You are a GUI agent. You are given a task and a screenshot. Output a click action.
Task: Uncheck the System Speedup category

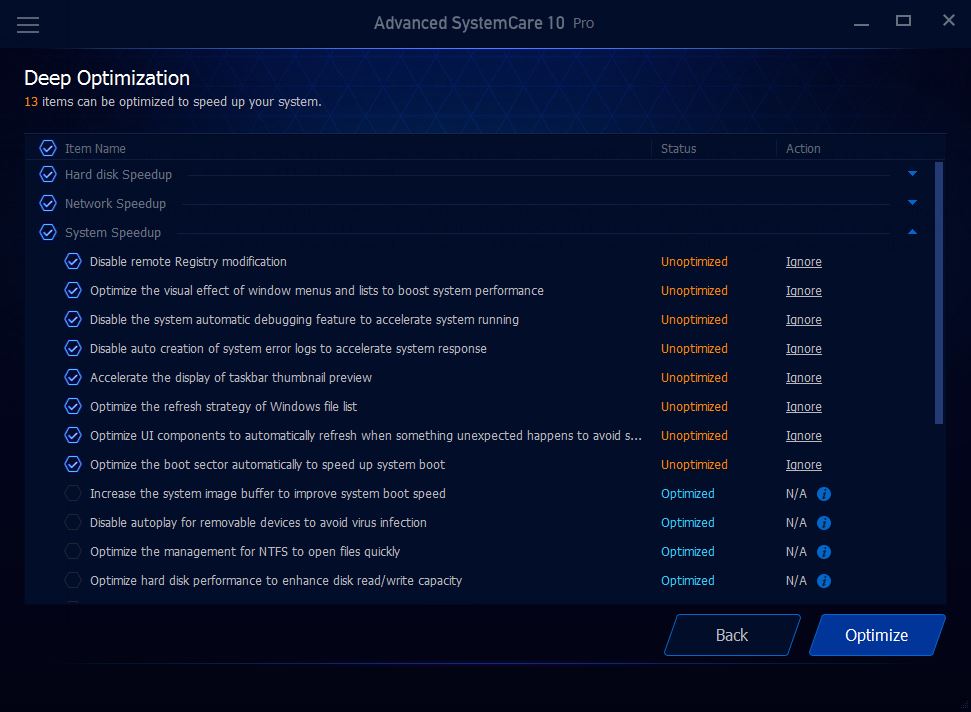48,232
